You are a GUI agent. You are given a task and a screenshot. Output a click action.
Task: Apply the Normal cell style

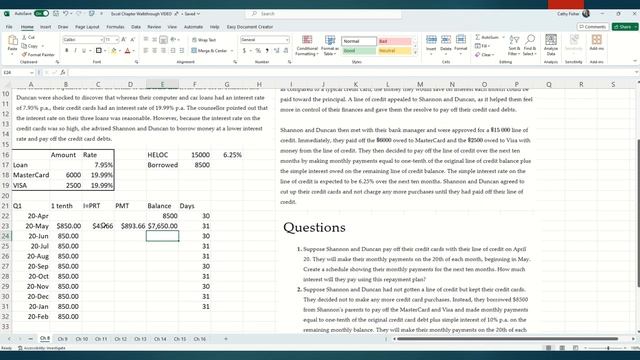coord(359,41)
